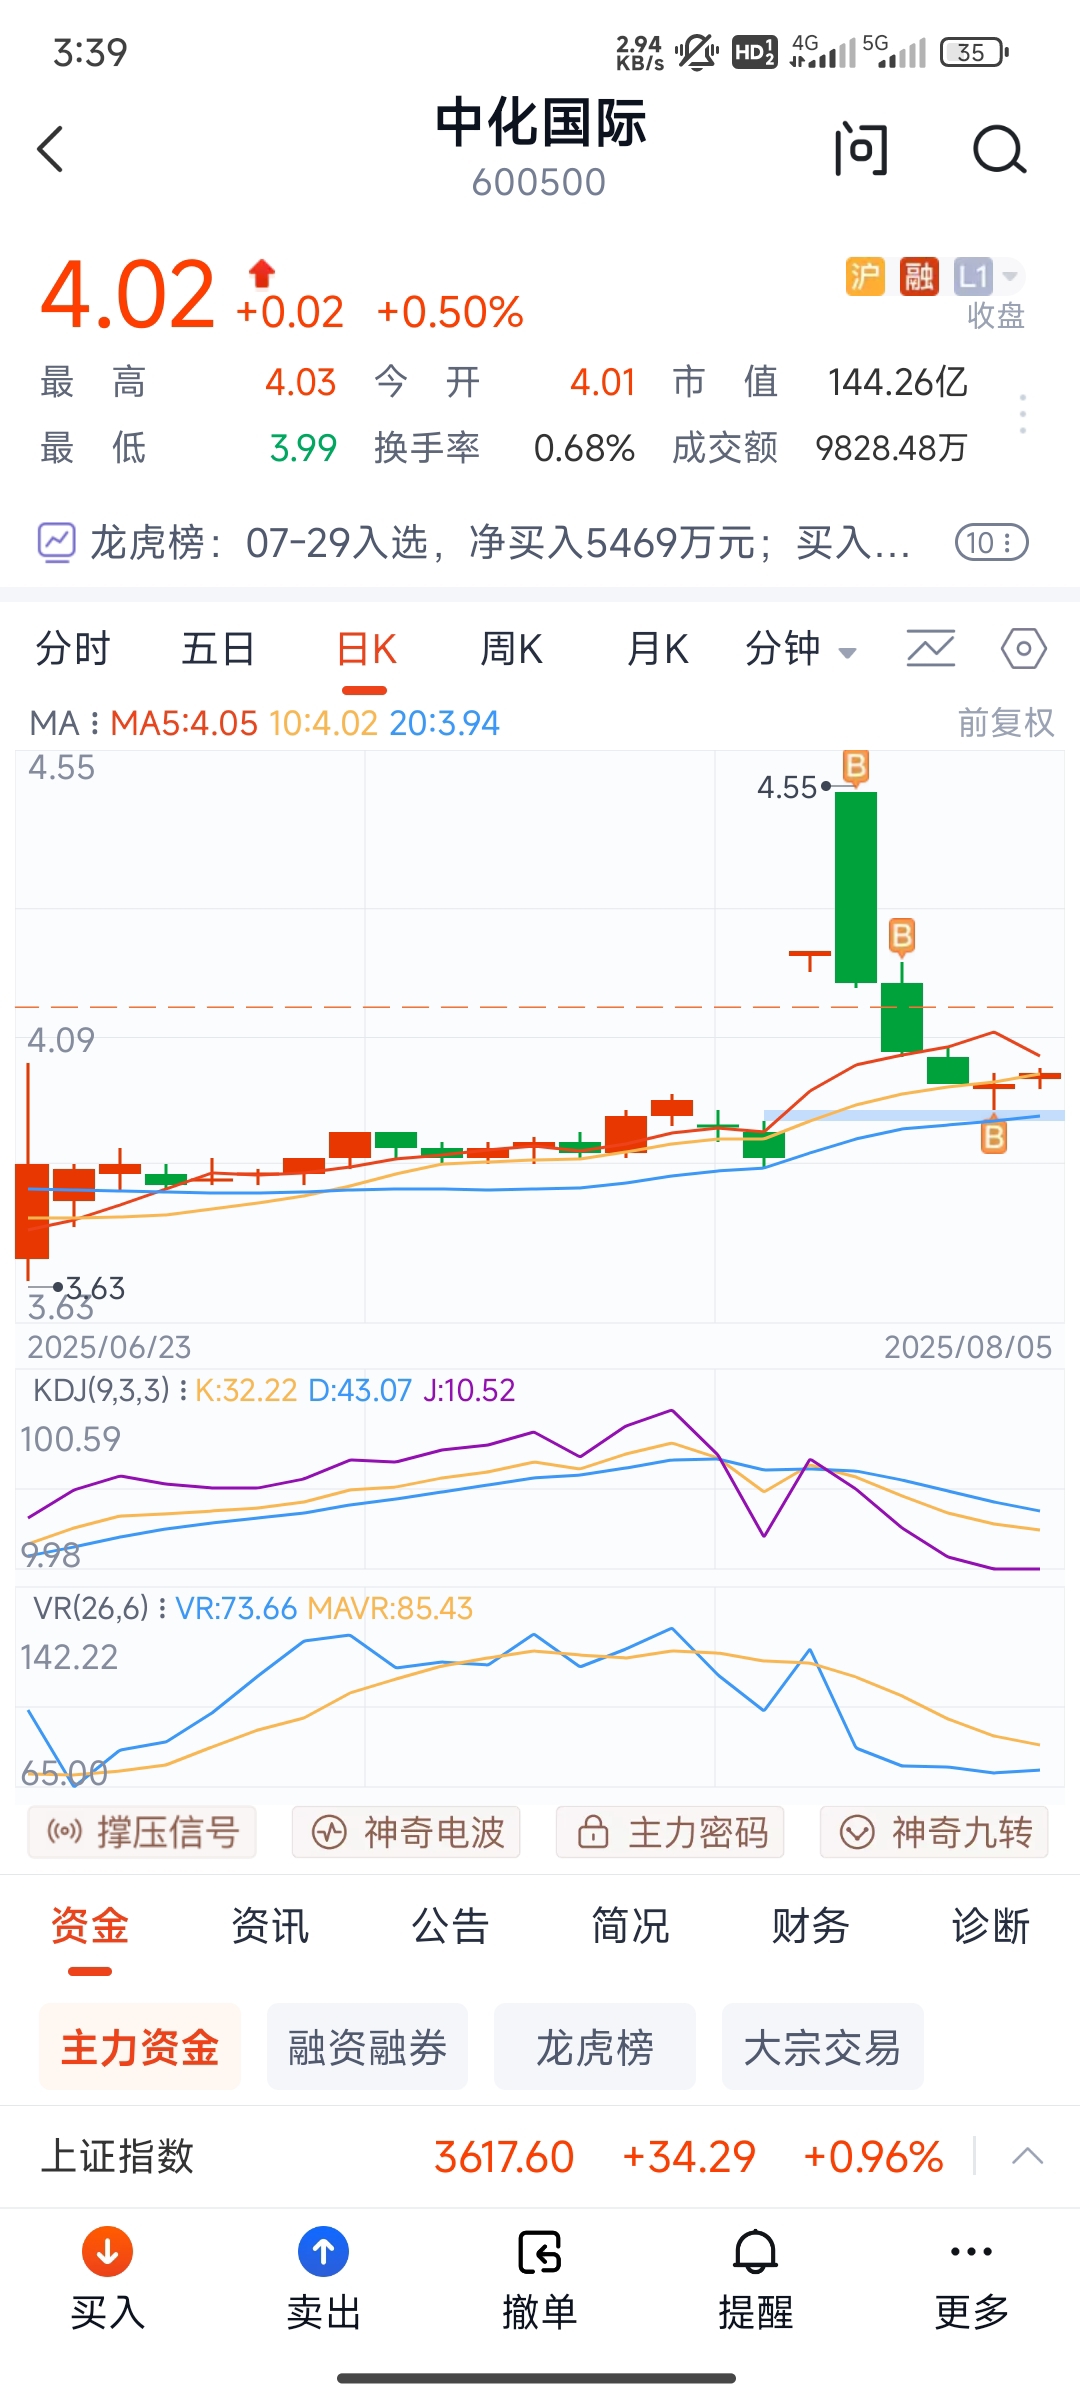Screen dimensions: 1080x2400
Task: Tap the price 4.02
Action: (x=128, y=294)
